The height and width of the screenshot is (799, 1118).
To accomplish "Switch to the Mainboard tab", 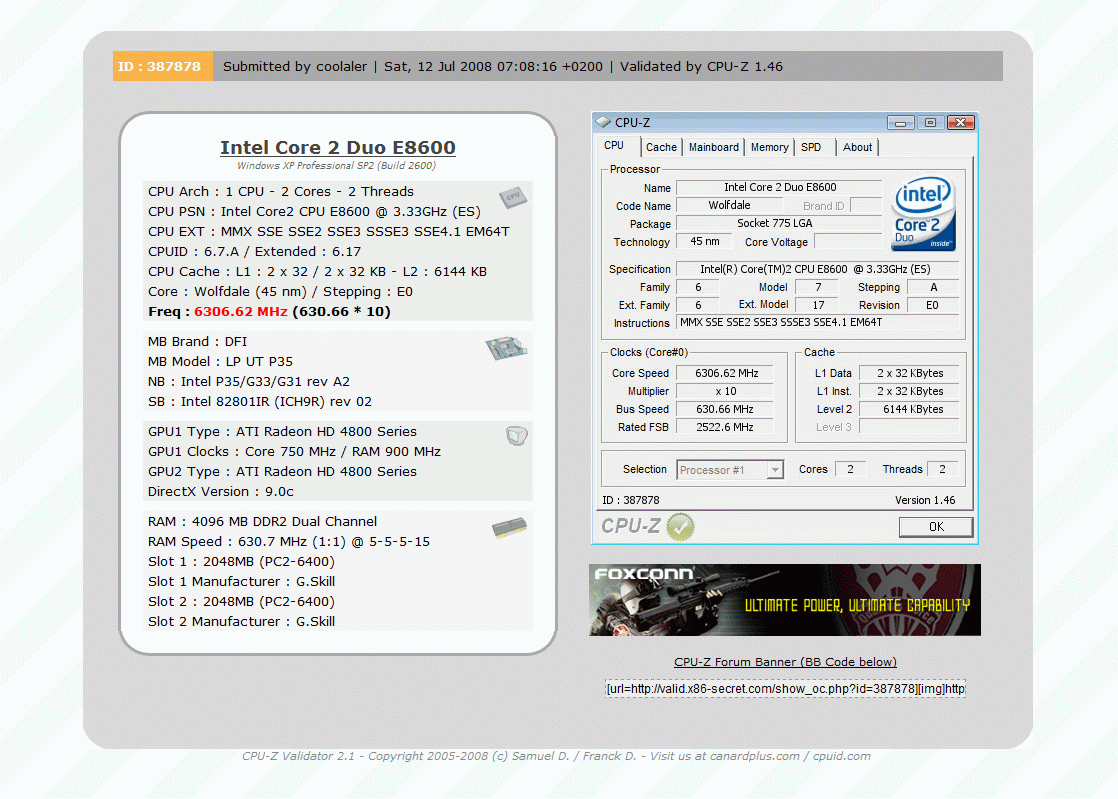I will click(x=714, y=147).
